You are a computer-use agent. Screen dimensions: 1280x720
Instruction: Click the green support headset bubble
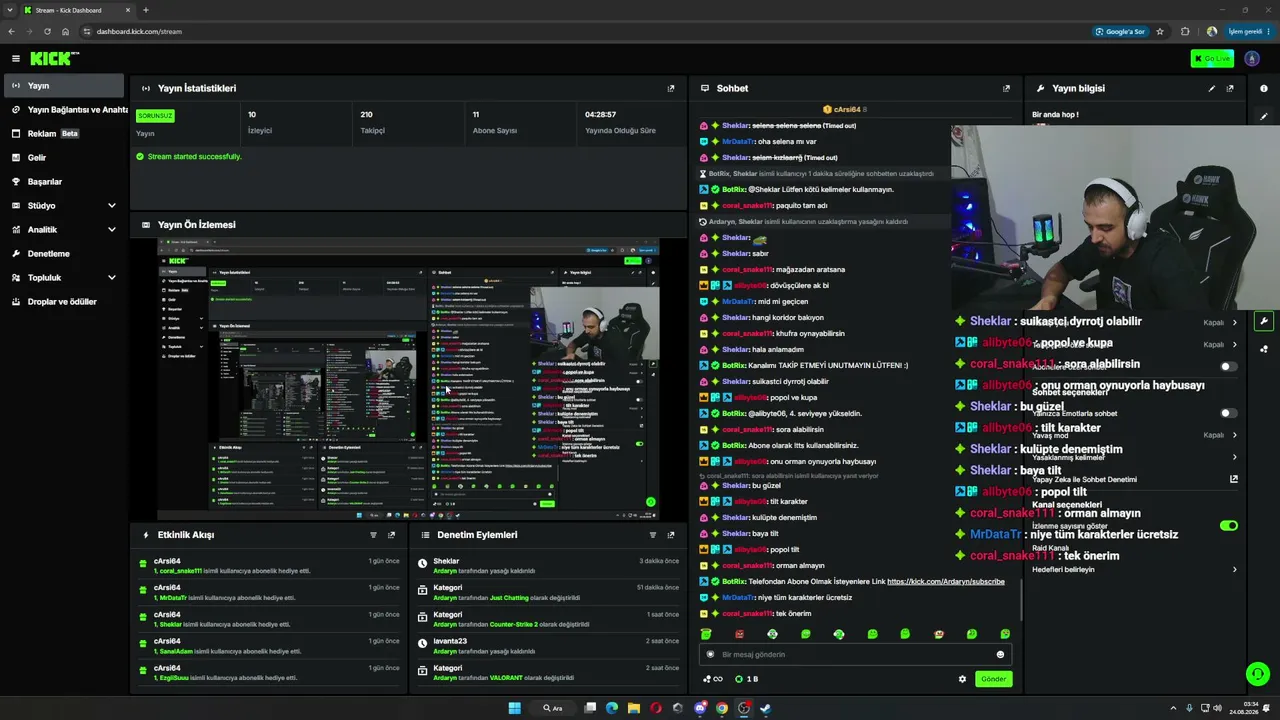(1257, 674)
